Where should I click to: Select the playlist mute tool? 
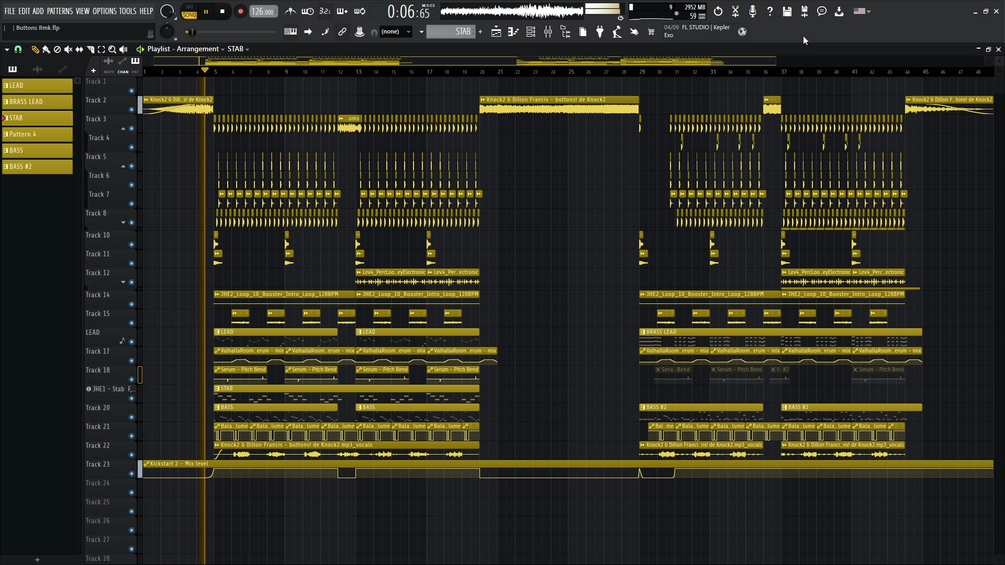tap(68, 49)
